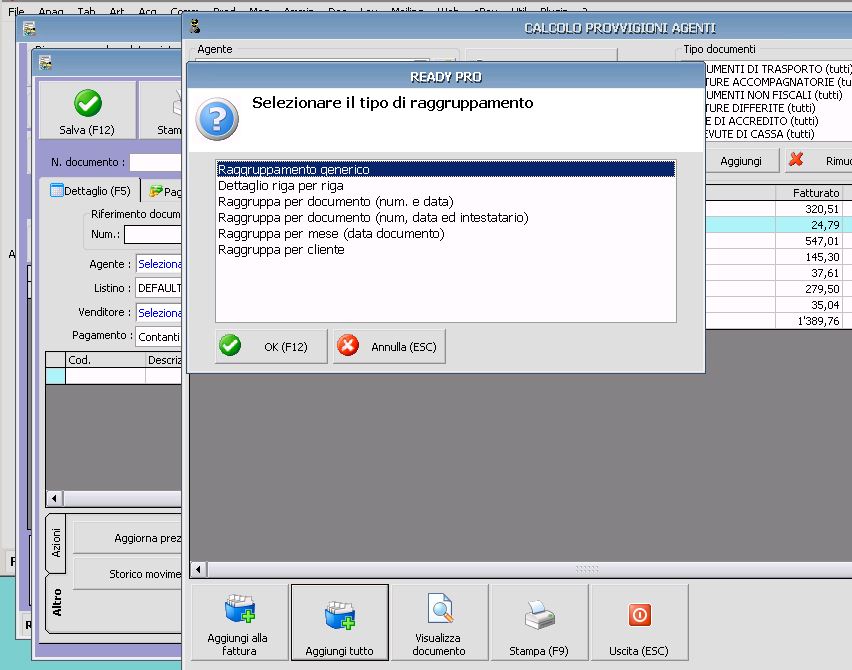
Task: Click the Cod. column header
Action: pyautogui.click(x=105, y=360)
